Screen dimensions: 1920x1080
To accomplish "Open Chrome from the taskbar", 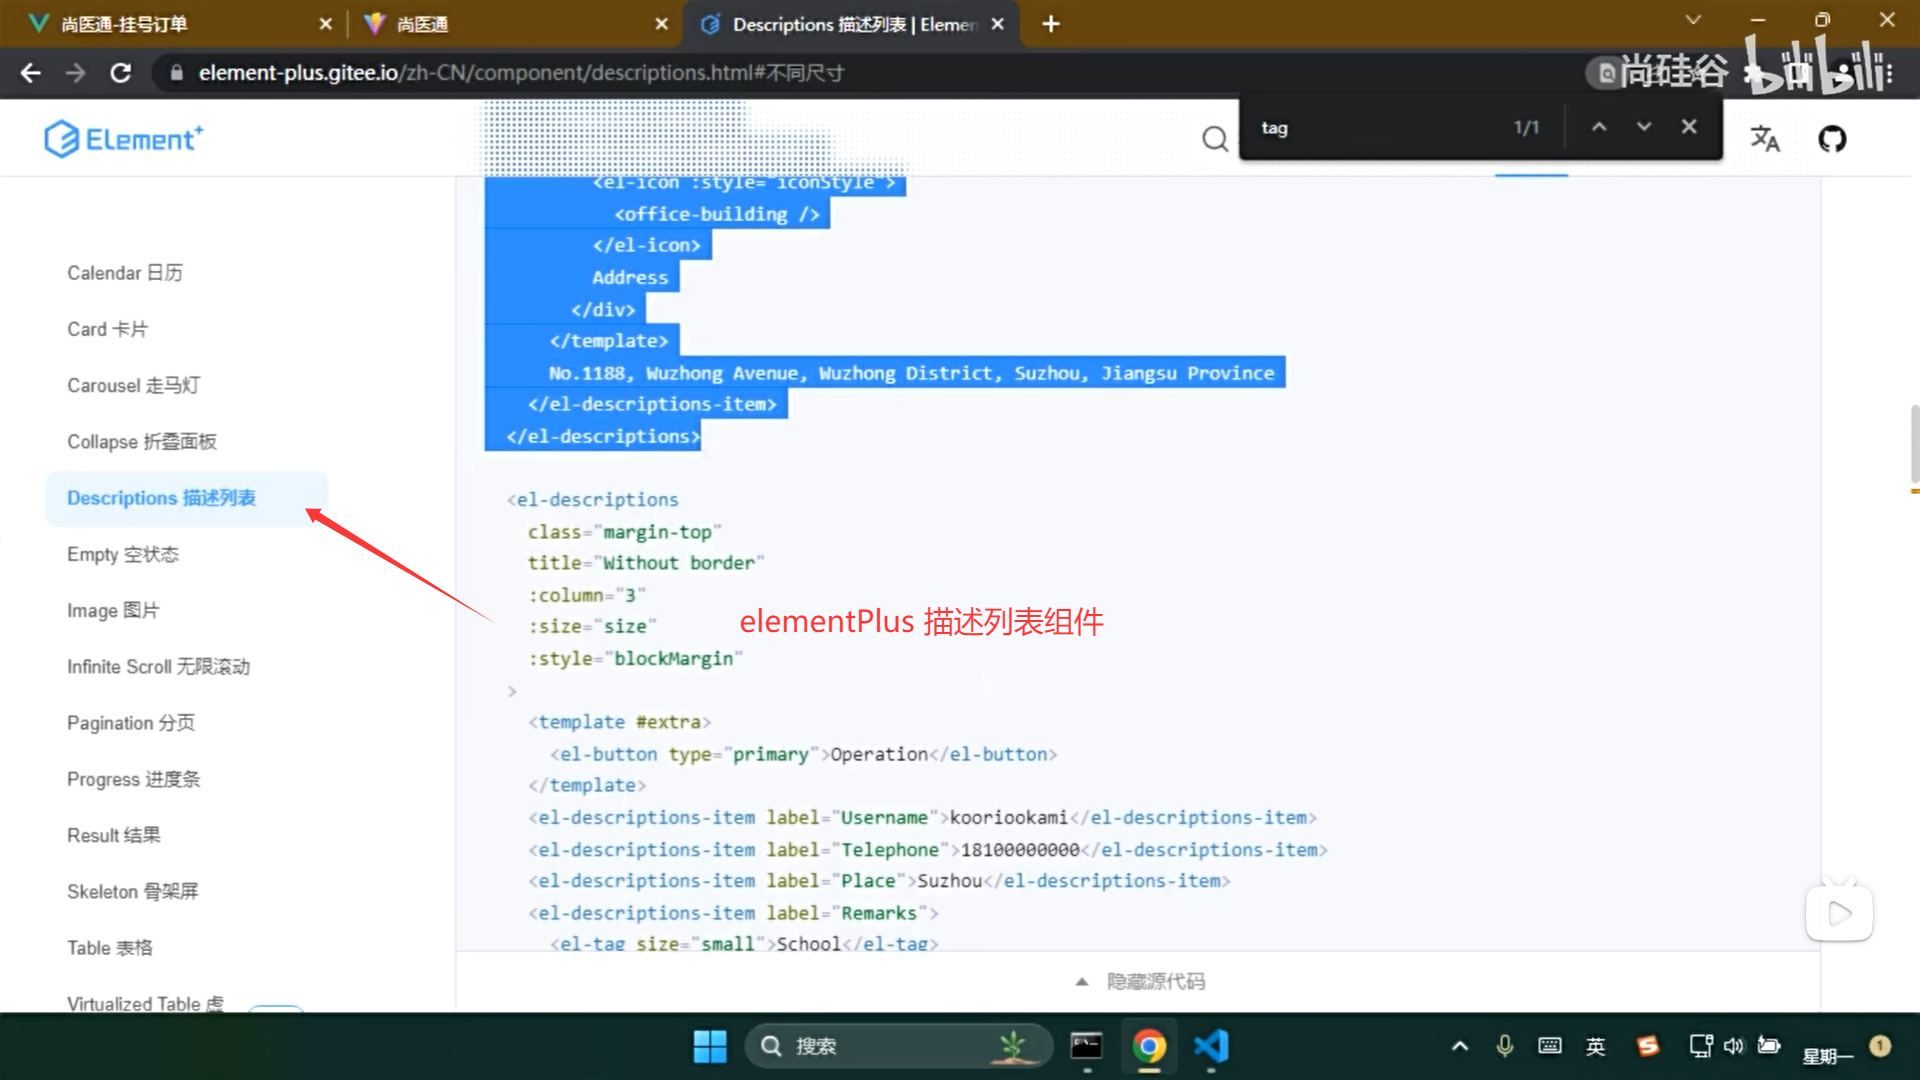I will (x=1149, y=1046).
